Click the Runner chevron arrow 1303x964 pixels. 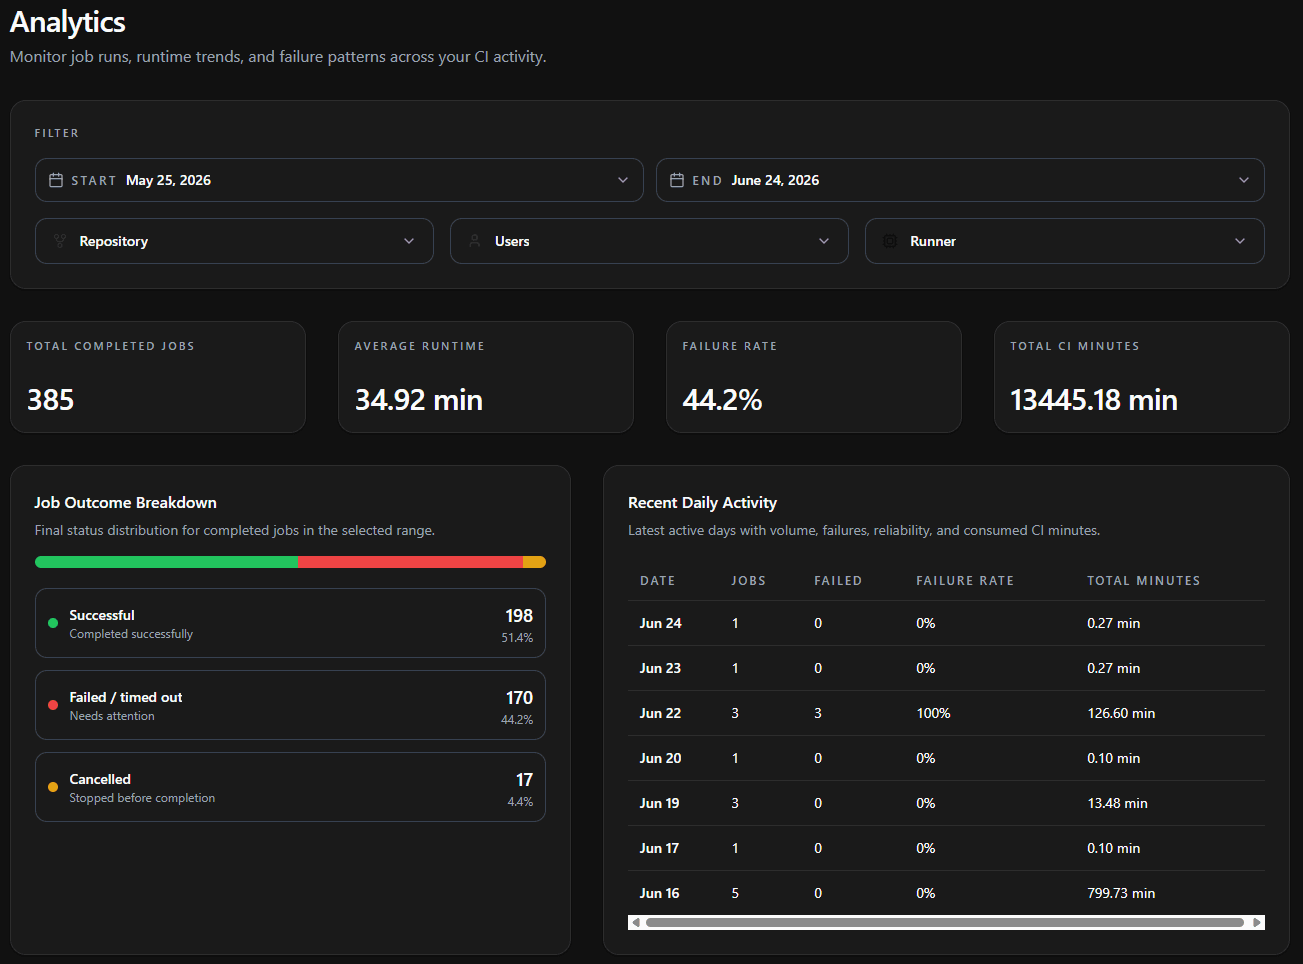pos(1240,241)
